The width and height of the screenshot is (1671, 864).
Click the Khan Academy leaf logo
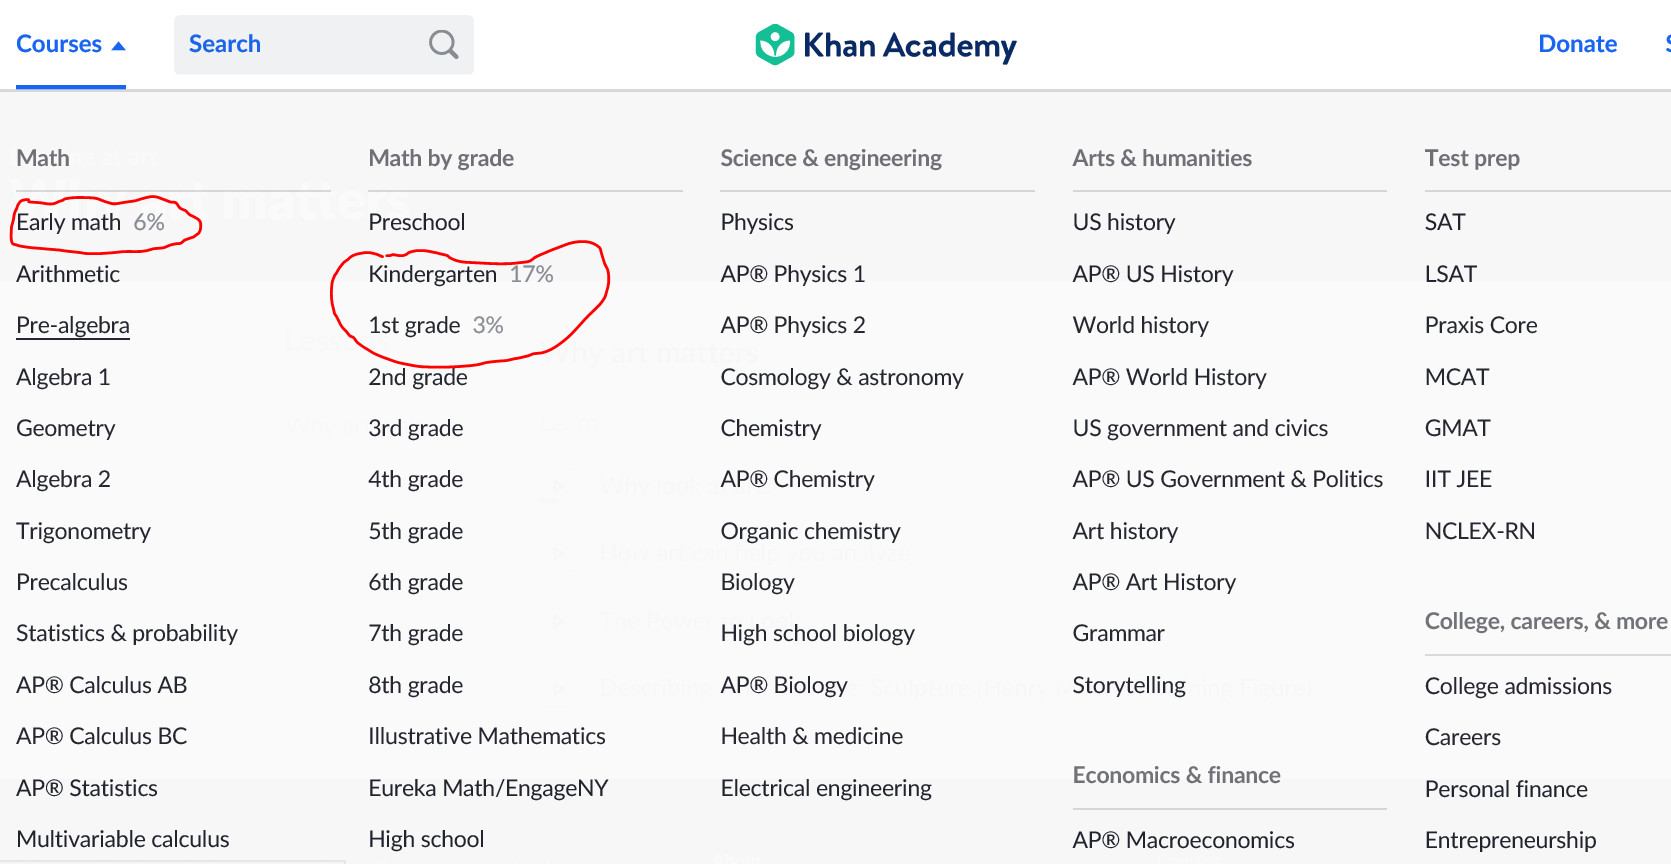(x=774, y=45)
